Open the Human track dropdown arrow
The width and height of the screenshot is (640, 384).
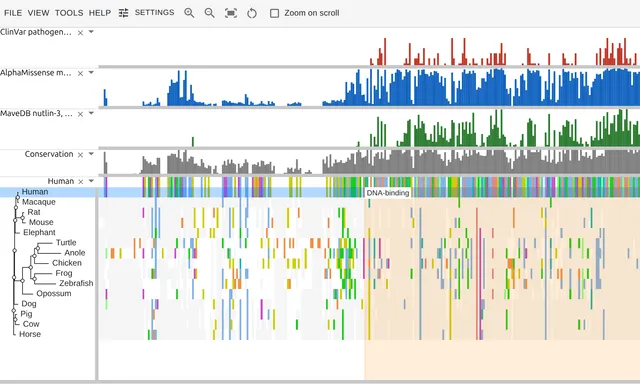[91, 180]
